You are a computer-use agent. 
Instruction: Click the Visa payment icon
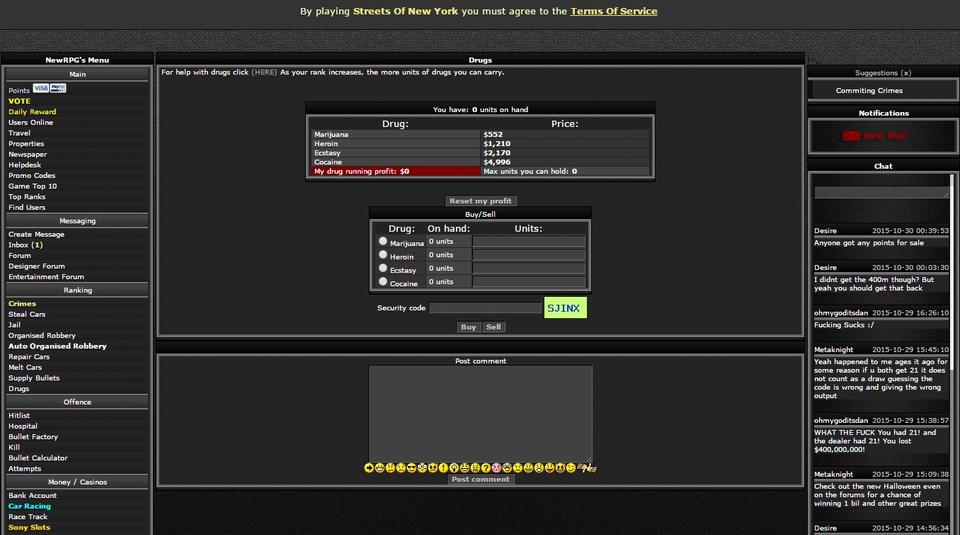coord(41,89)
